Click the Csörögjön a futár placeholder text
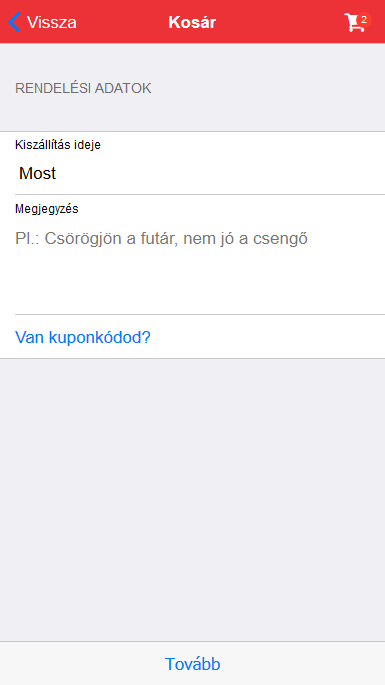This screenshot has height=685, width=385. pos(161,239)
